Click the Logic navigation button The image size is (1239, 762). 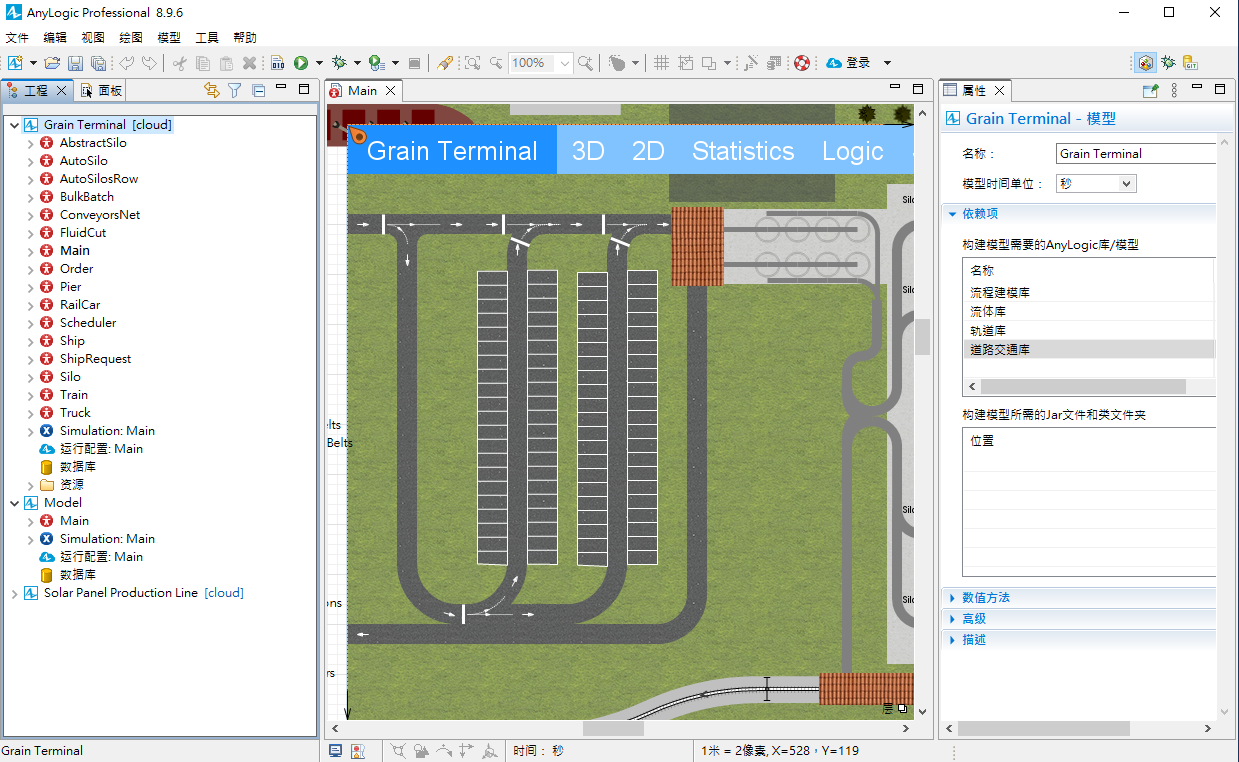pos(853,151)
